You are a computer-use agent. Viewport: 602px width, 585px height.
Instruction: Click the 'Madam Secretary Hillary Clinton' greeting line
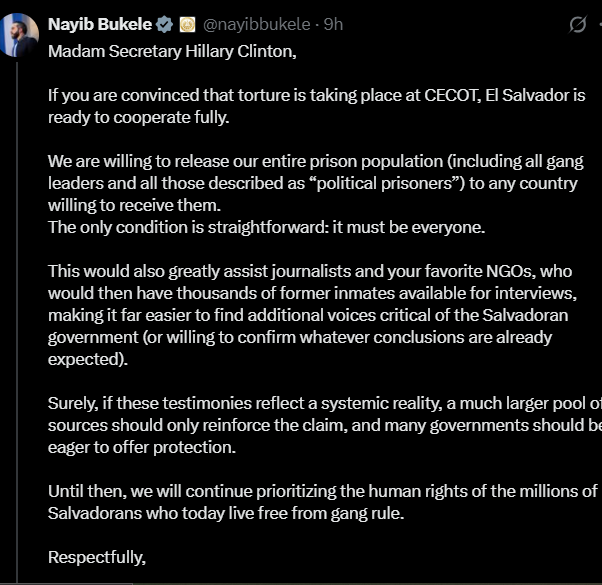[x=172, y=52]
